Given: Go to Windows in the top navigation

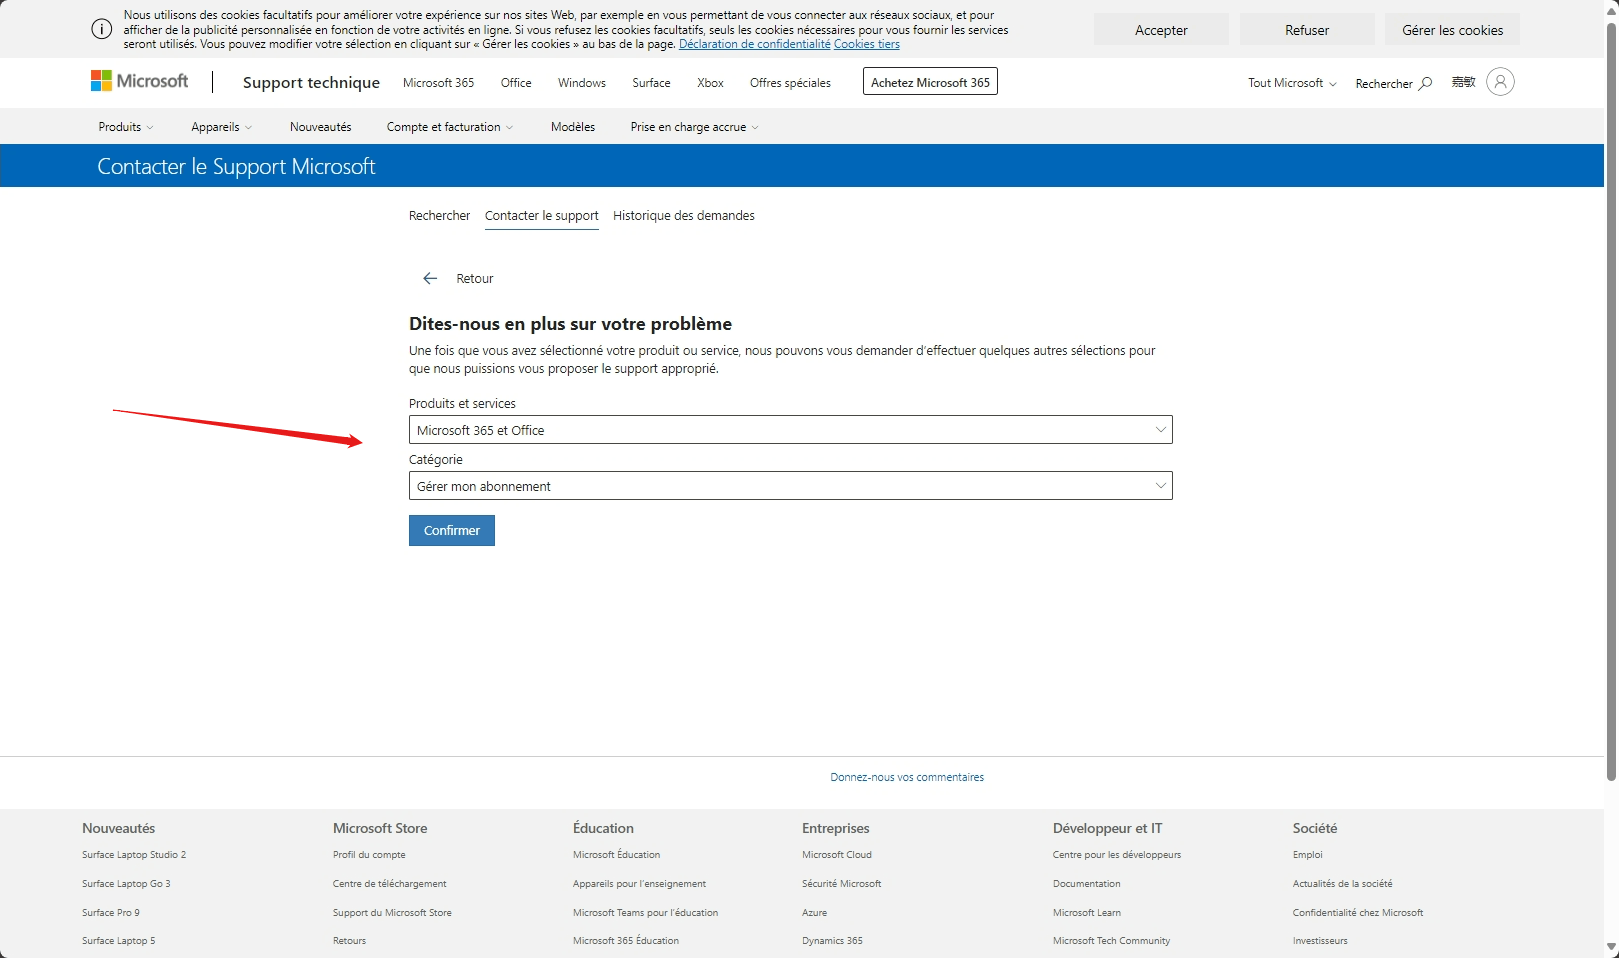Looking at the screenshot, I should 582,83.
